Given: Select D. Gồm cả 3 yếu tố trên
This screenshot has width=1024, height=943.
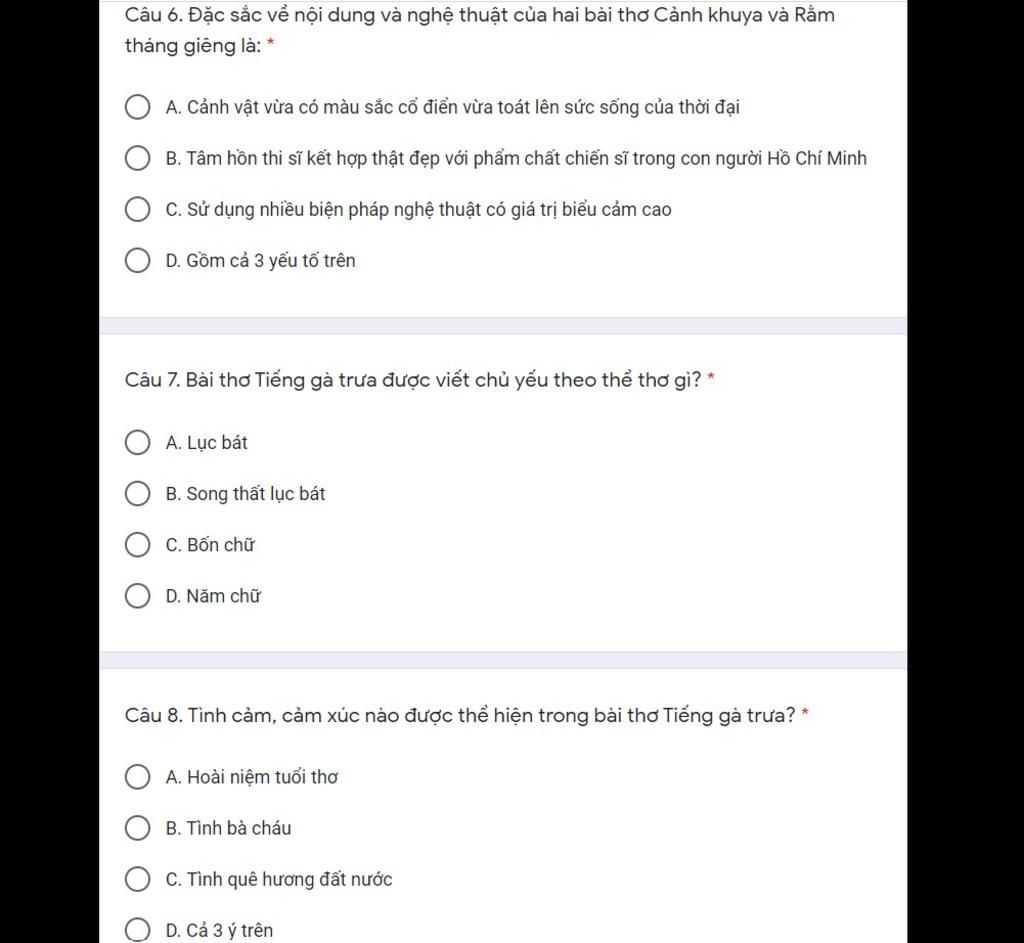Looking at the screenshot, I should (137, 260).
